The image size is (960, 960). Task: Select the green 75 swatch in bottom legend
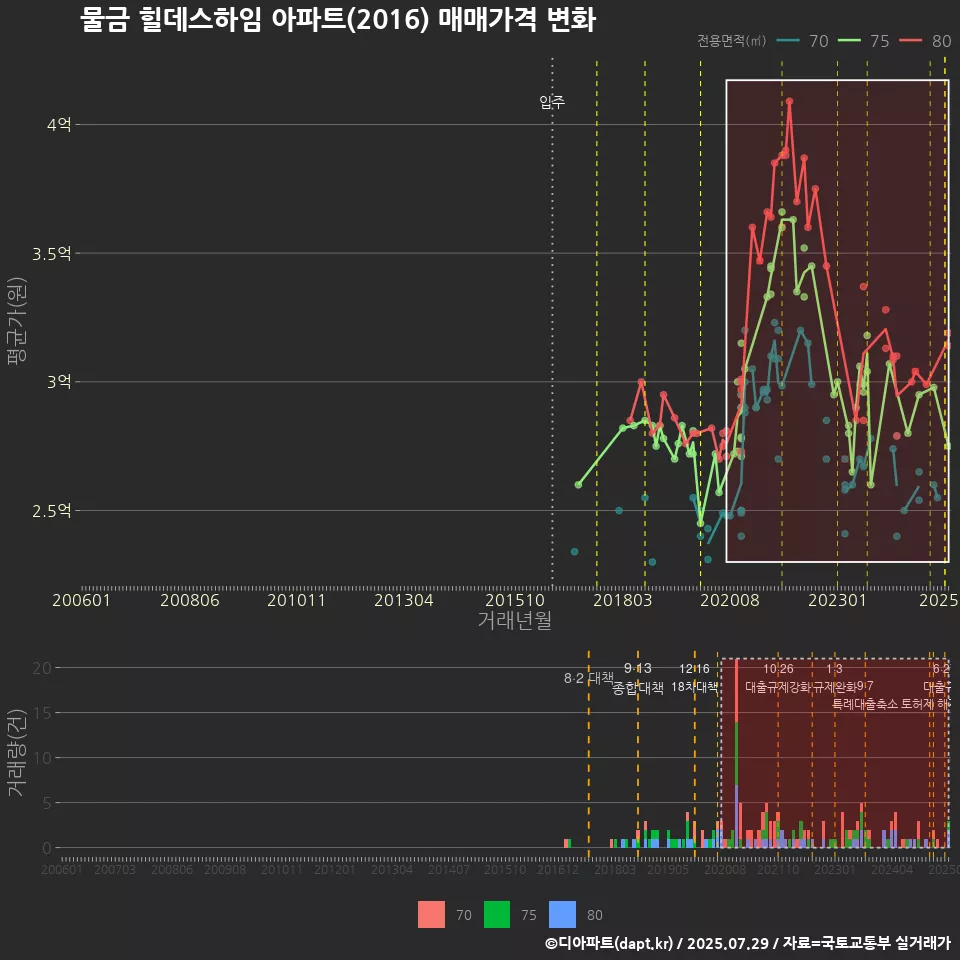(x=497, y=915)
